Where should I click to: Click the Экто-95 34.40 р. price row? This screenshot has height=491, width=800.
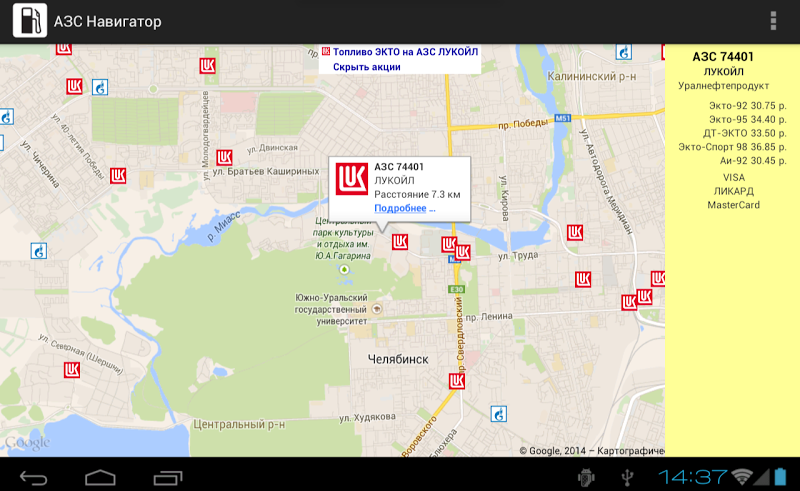[x=747, y=119]
